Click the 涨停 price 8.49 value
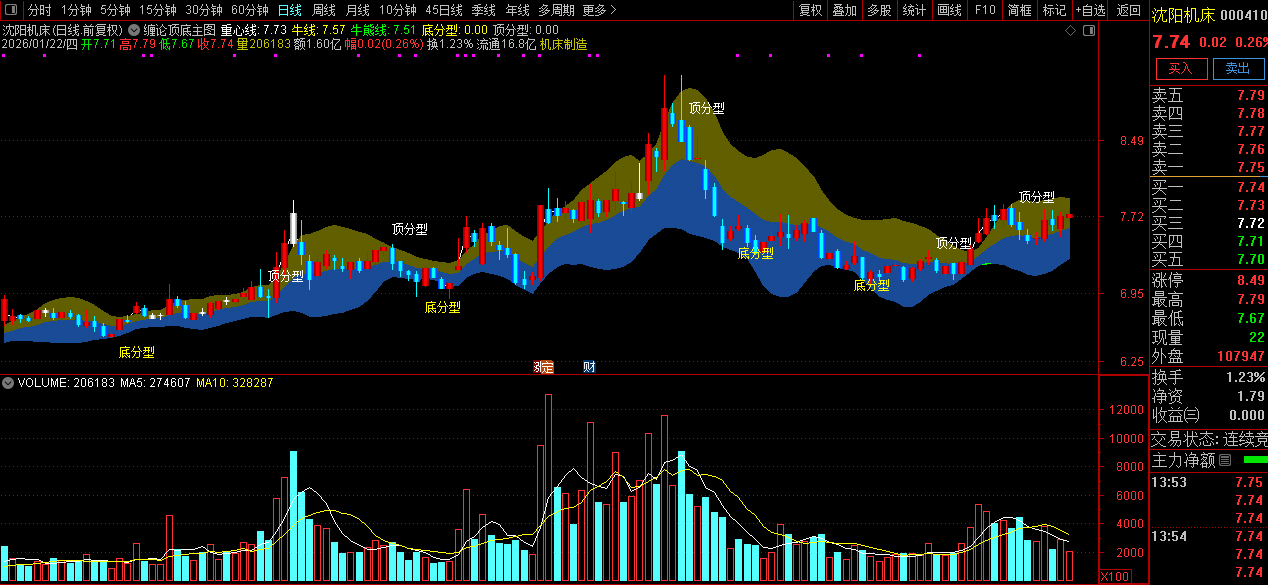The height and width of the screenshot is (585, 1268). click(x=1250, y=281)
